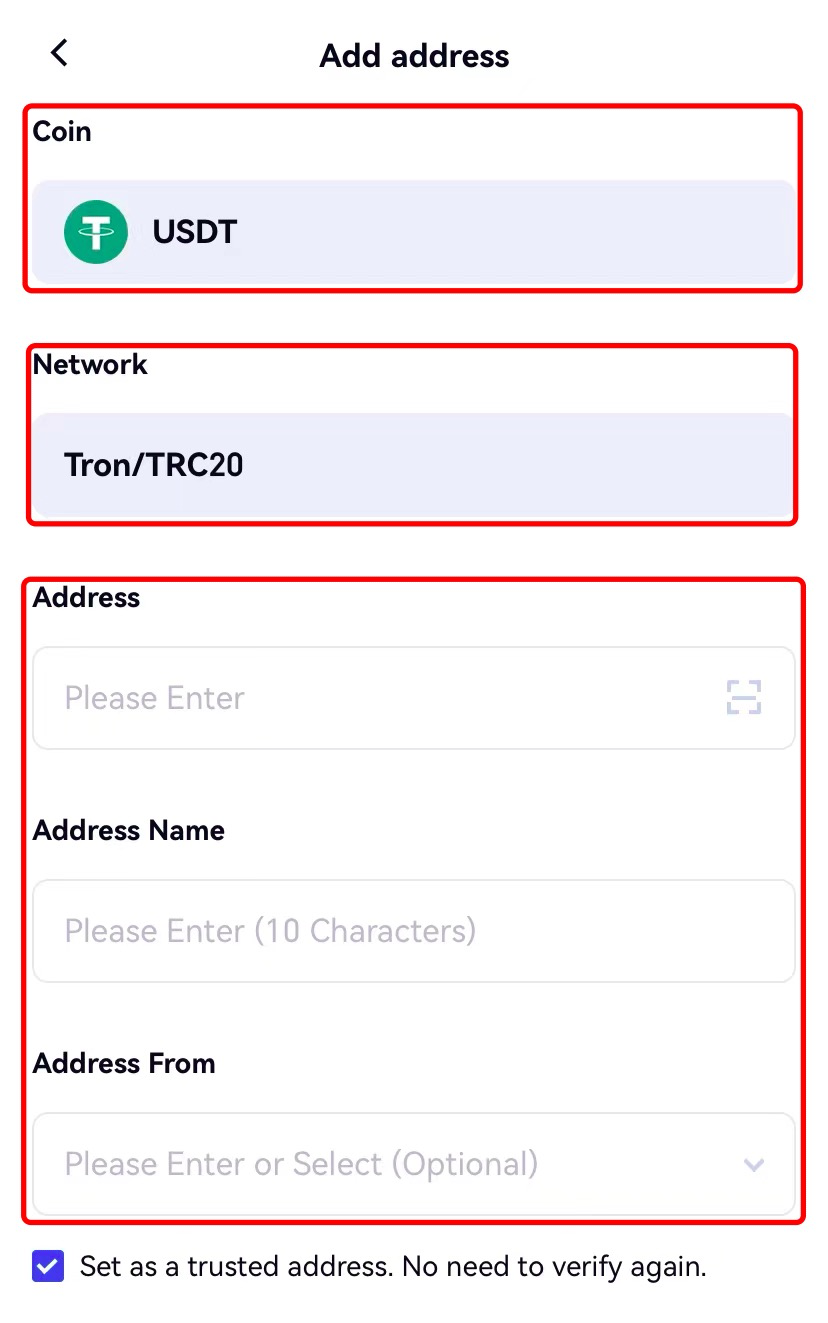Focus the Address 'Please Enter' input

(x=380, y=698)
